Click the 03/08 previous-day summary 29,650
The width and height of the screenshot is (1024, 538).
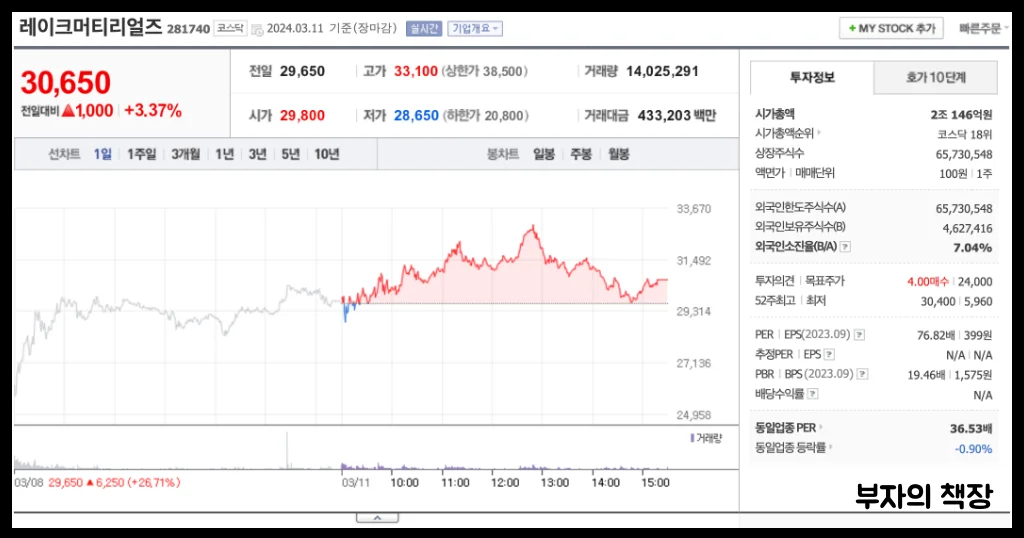pyautogui.click(x=65, y=483)
